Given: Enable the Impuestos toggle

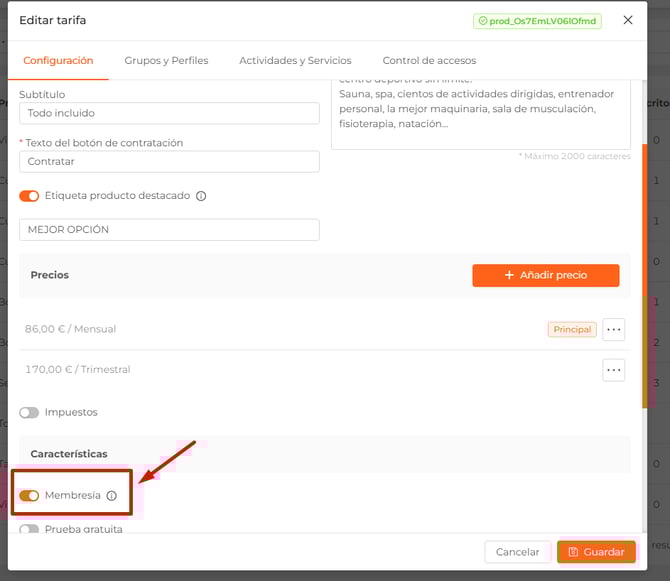Looking at the screenshot, I should 29,412.
